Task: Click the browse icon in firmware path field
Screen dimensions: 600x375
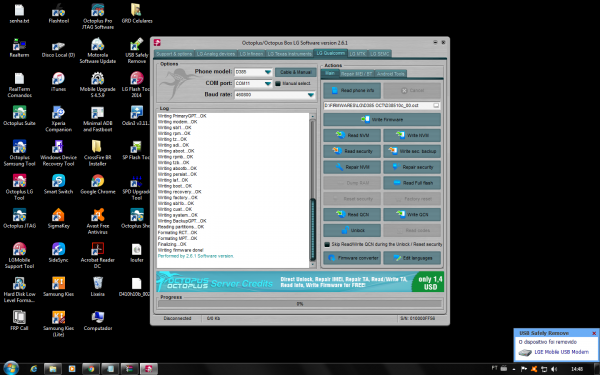Action: pos(436,105)
